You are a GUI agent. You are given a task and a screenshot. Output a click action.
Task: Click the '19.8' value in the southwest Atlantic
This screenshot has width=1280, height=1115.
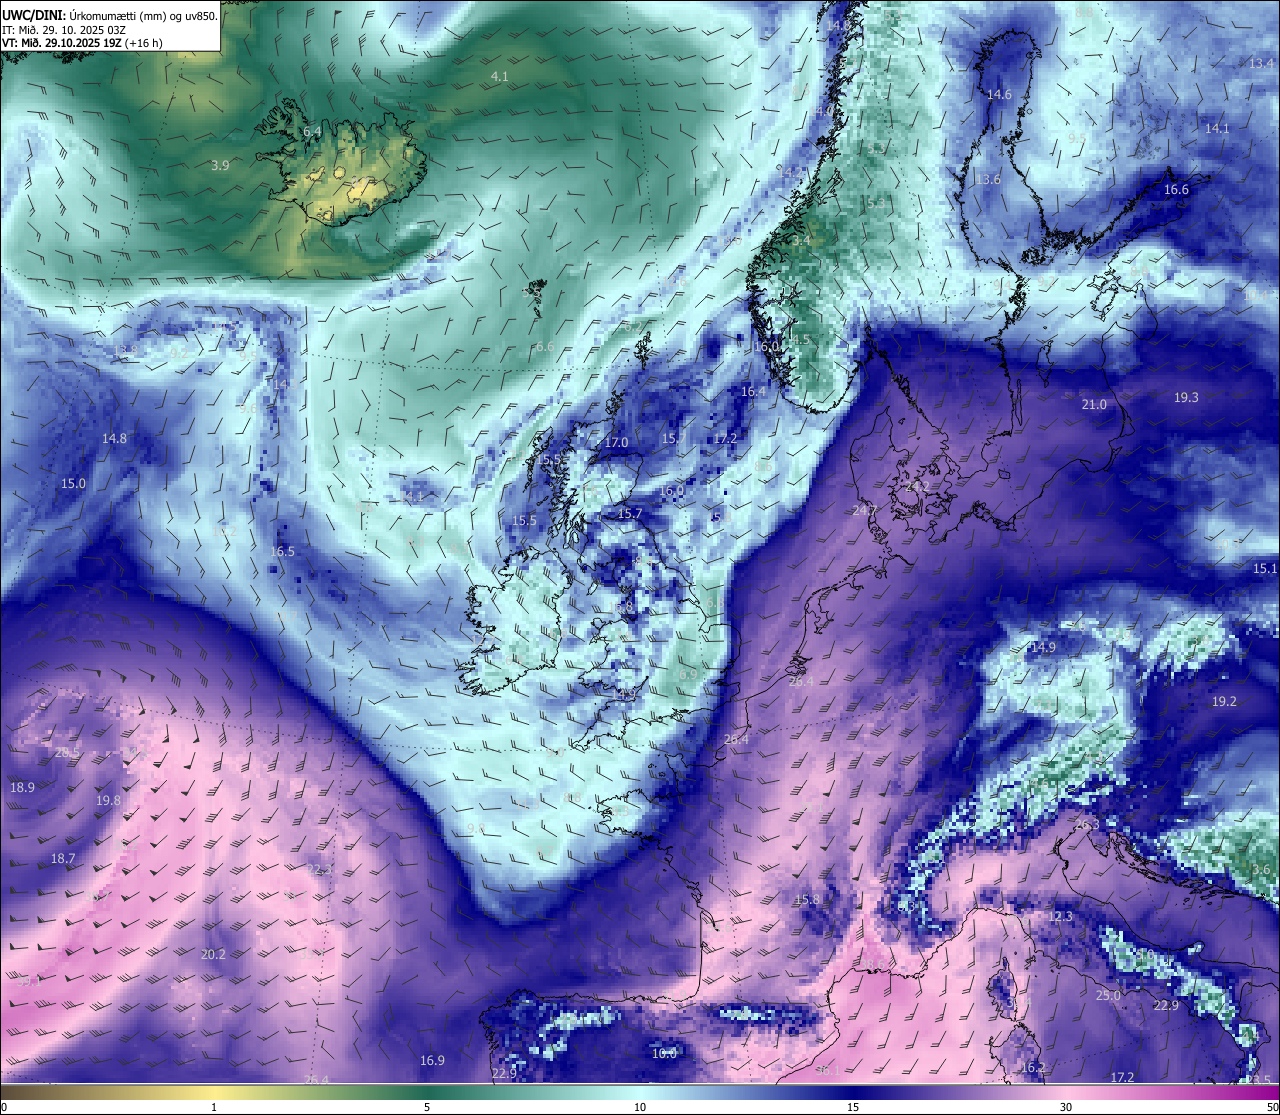[108, 800]
